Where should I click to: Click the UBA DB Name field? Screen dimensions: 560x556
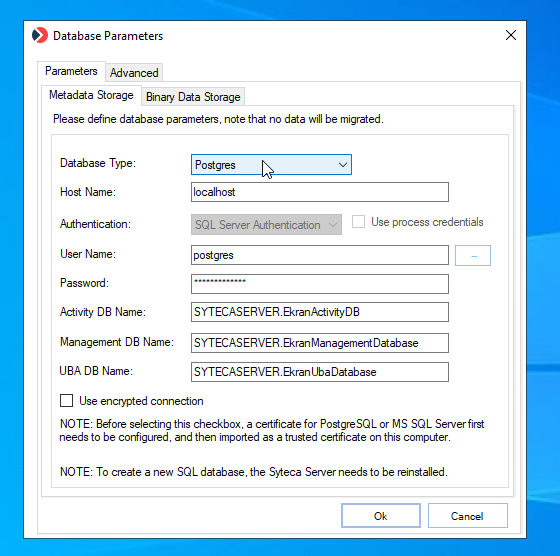[320, 372]
